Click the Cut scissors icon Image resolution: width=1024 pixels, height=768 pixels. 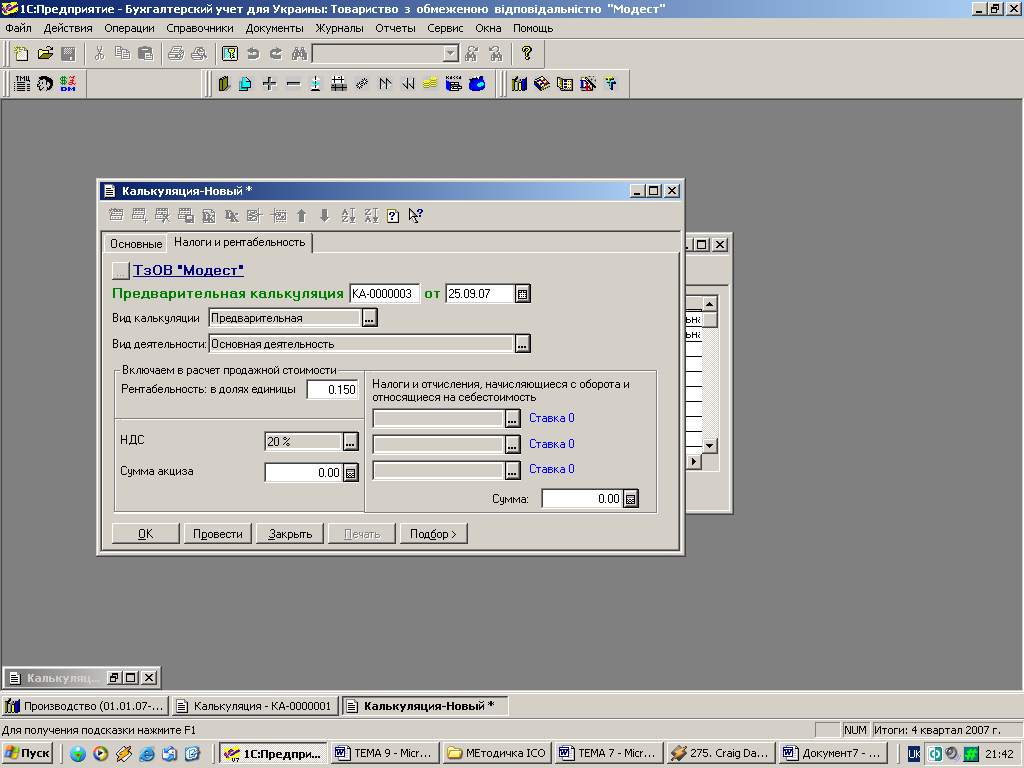(99, 54)
